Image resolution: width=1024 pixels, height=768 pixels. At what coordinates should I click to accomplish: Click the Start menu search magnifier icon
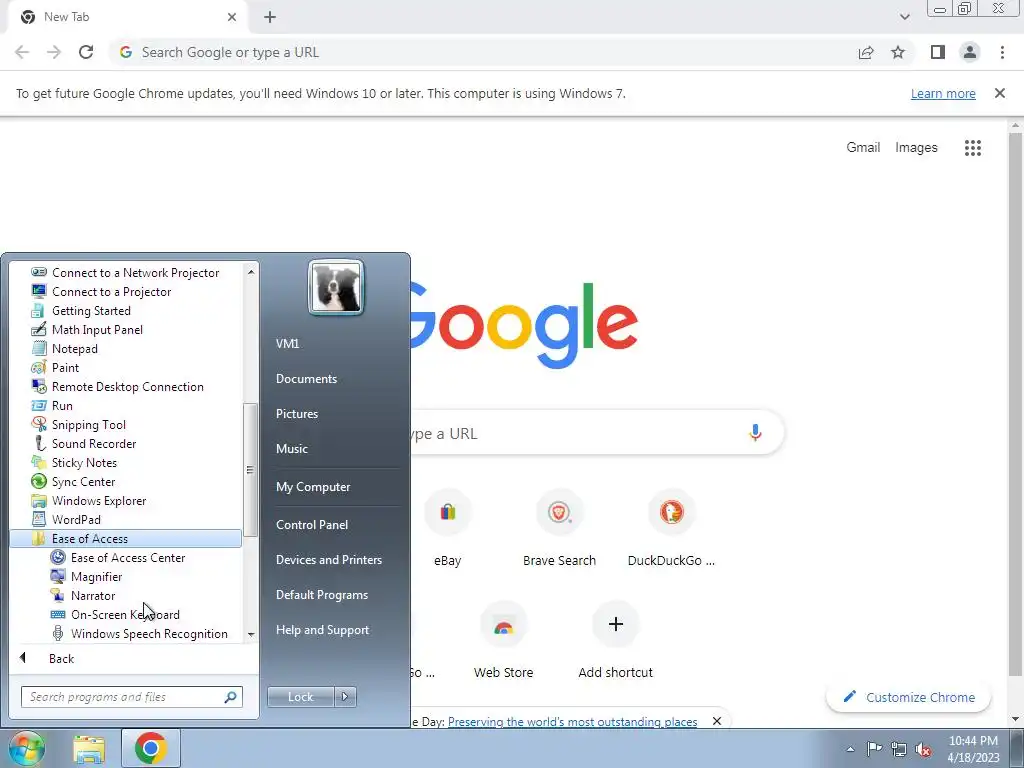230,697
